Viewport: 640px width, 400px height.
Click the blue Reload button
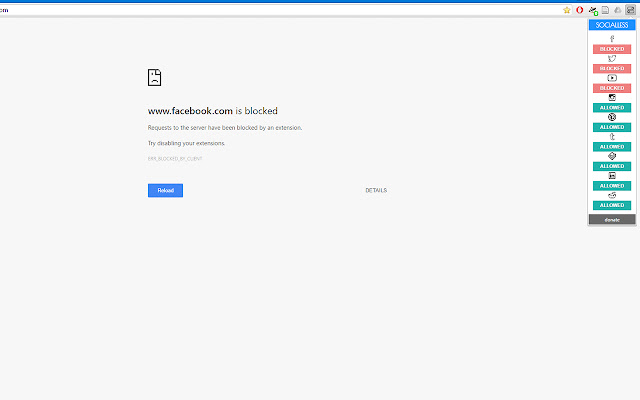pyautogui.click(x=165, y=191)
